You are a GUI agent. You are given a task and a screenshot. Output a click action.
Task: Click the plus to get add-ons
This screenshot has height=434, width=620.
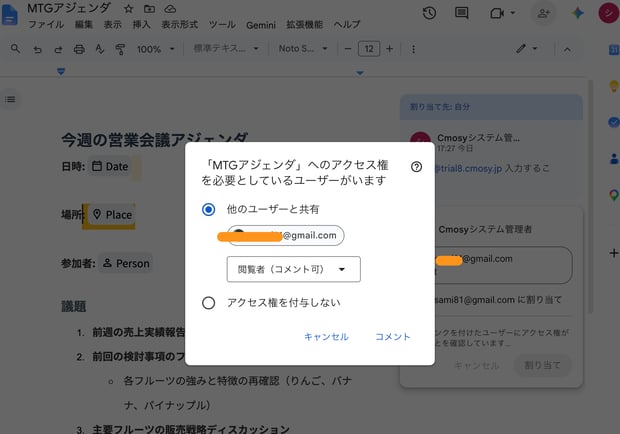click(614, 253)
